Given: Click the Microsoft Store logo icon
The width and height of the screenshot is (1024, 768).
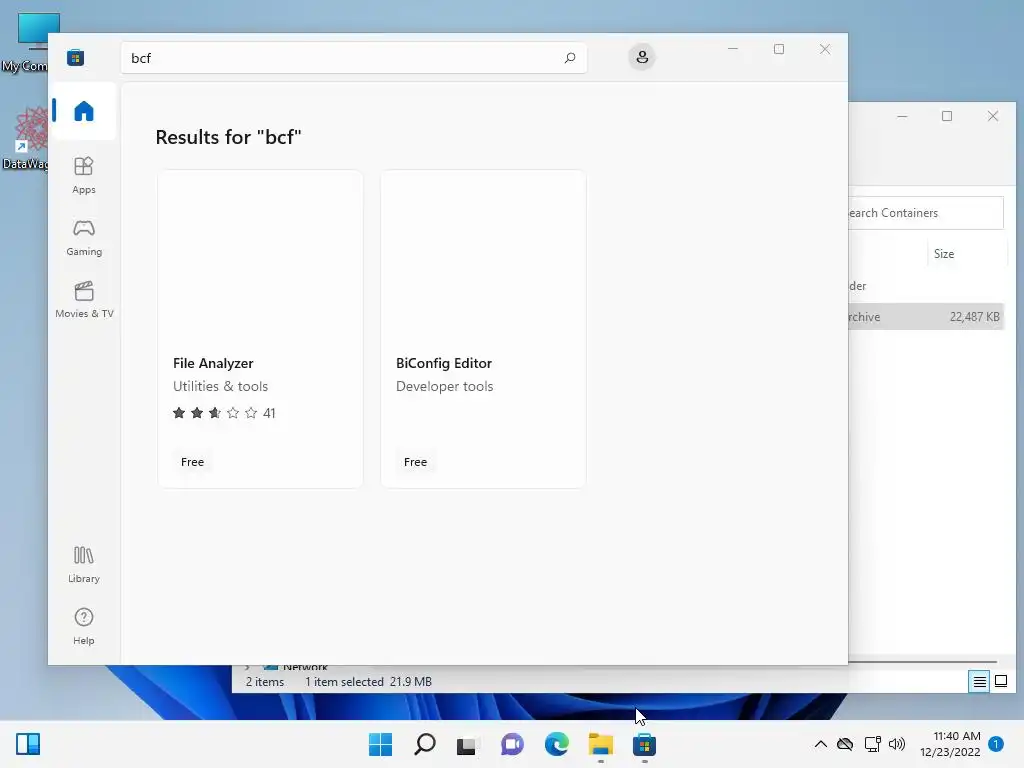Looking at the screenshot, I should (x=75, y=57).
